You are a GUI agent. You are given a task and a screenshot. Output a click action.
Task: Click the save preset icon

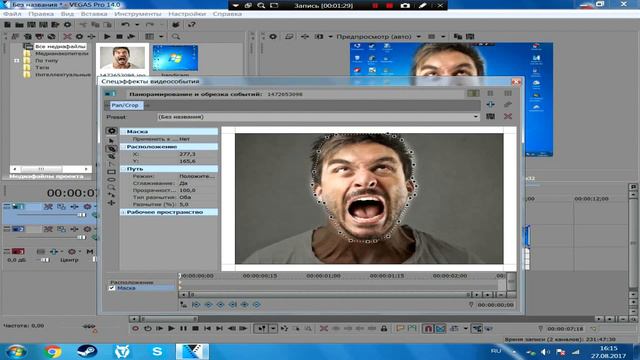click(490, 117)
